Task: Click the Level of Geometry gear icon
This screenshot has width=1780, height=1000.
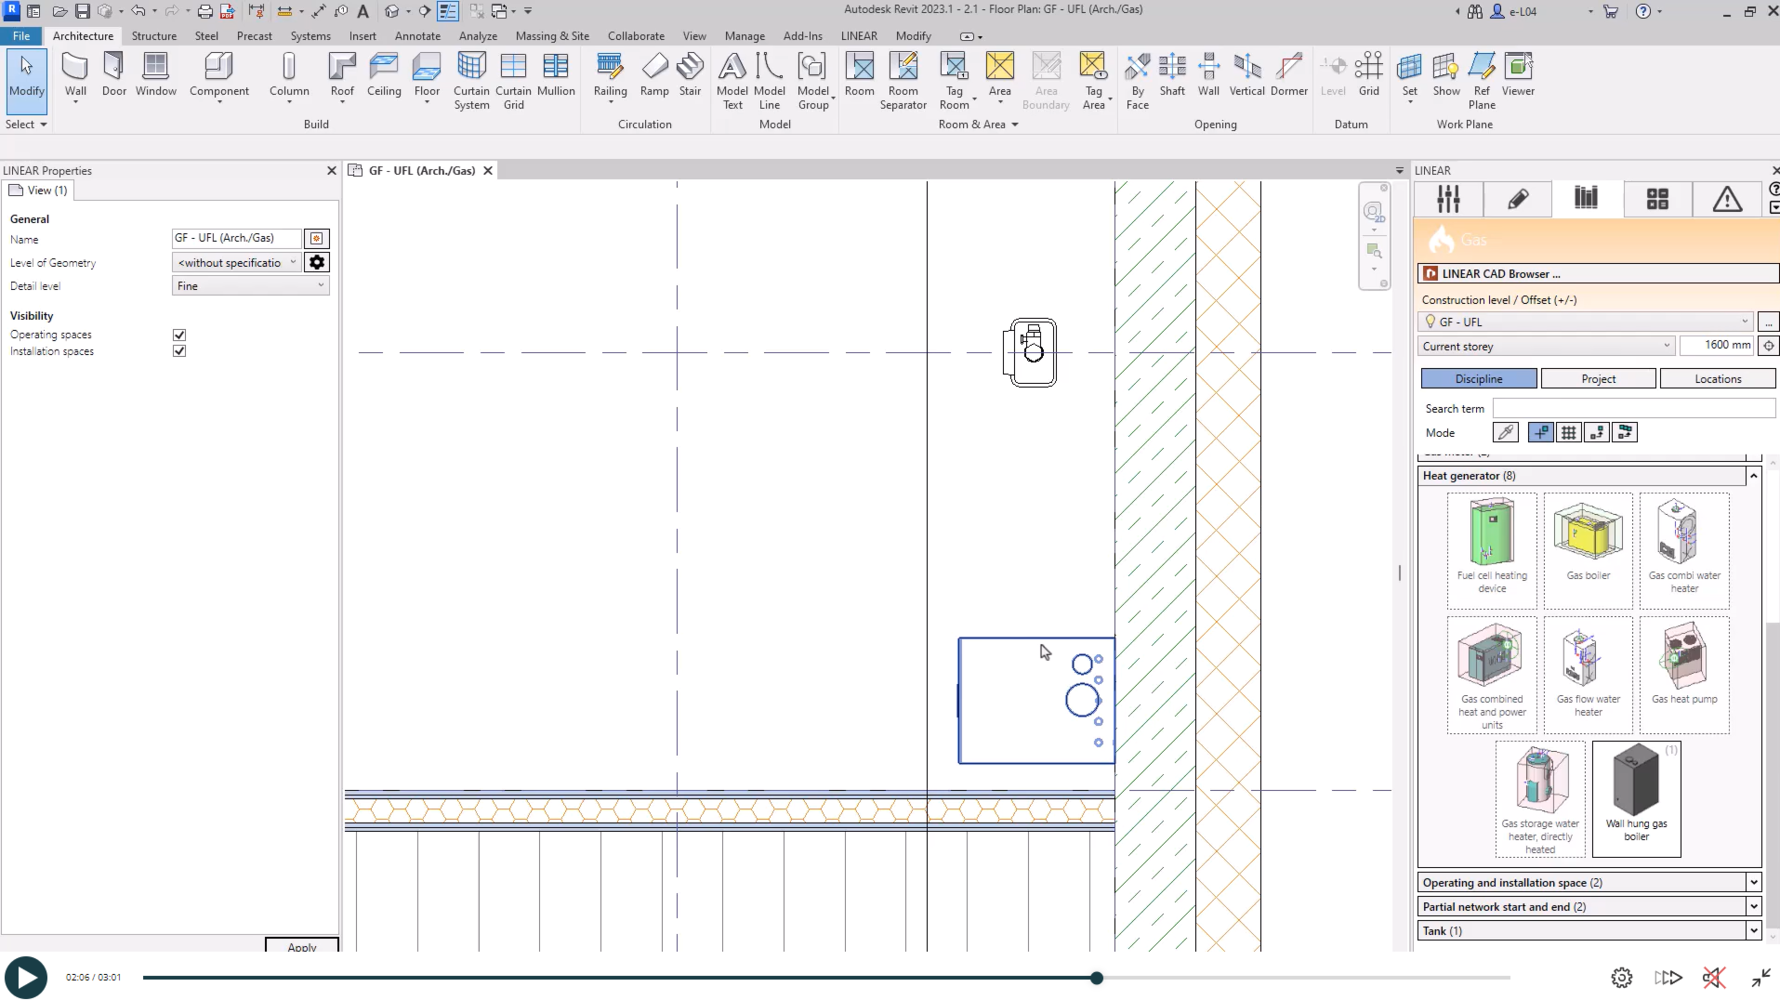Action: coord(317,262)
